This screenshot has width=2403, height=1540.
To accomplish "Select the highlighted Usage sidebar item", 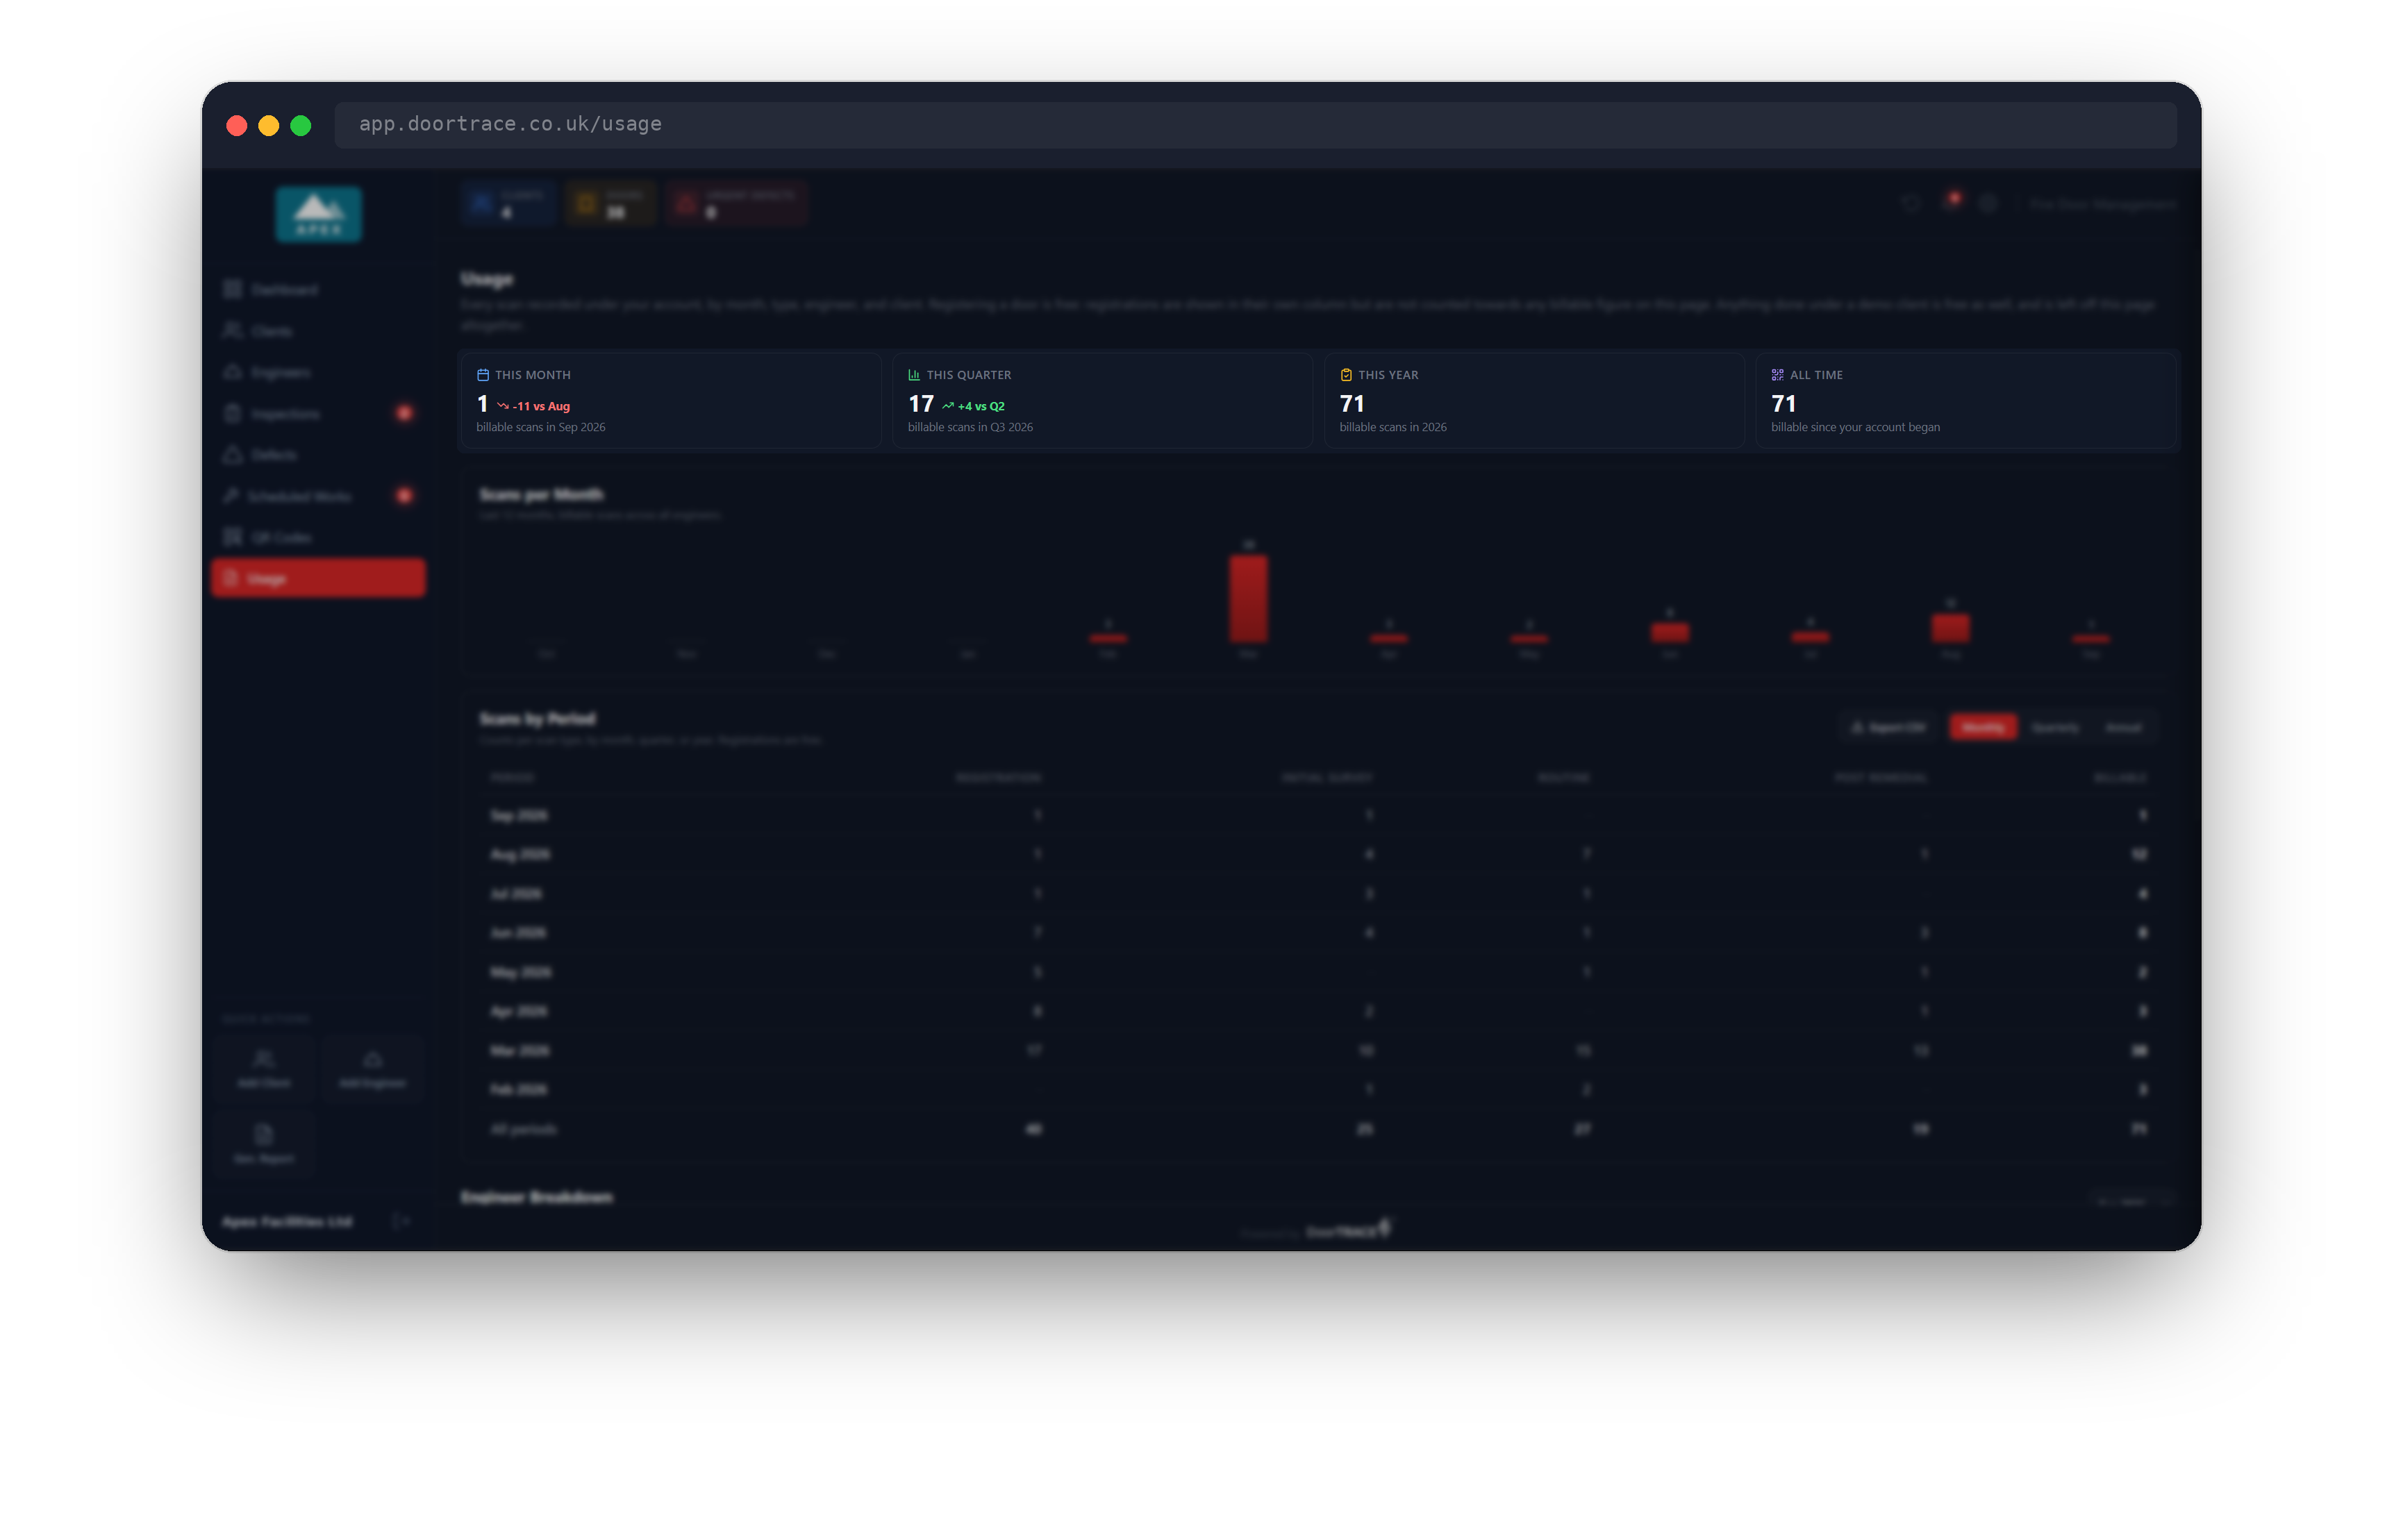I will [x=318, y=578].
